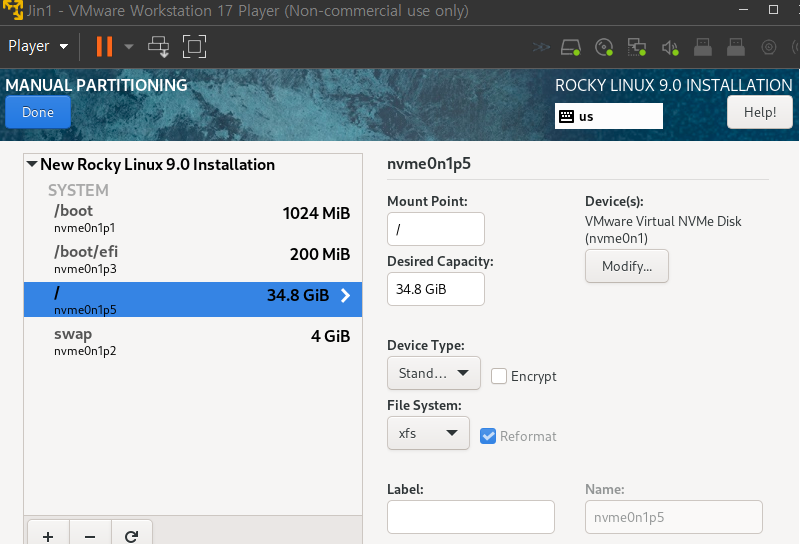This screenshot has height=544, width=800.
Task: Collapse the New Rocky Linux 9.0 Installation tree
Action: [x=32, y=164]
